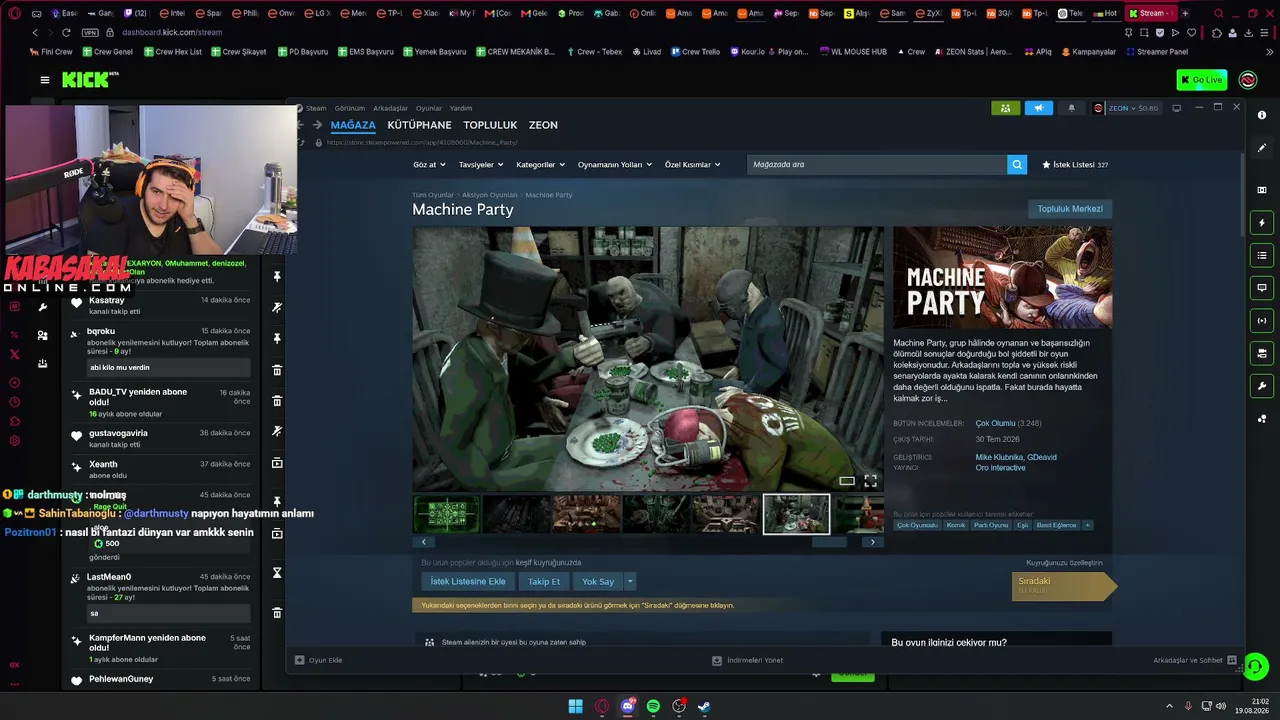
Task: Click the Steam back arrow
Action: click(x=300, y=125)
